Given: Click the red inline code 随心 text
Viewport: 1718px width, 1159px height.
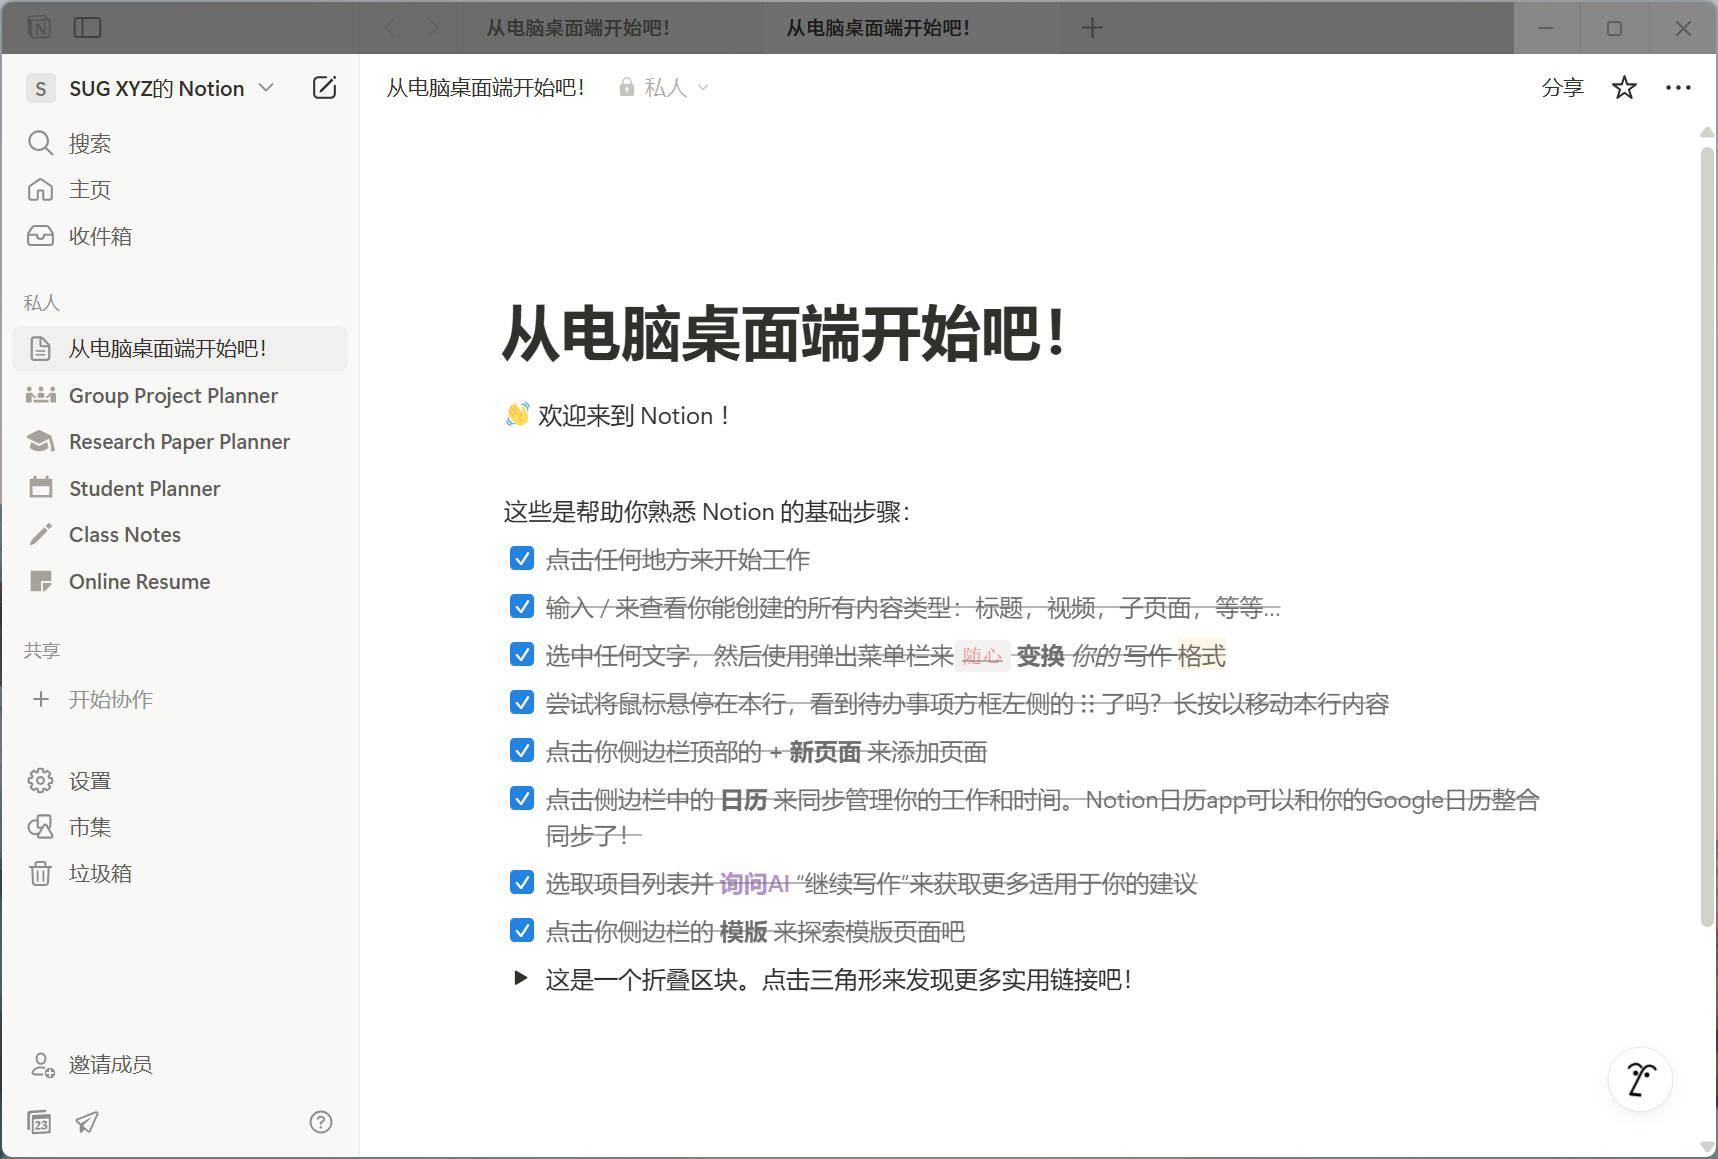Looking at the screenshot, I should (982, 656).
